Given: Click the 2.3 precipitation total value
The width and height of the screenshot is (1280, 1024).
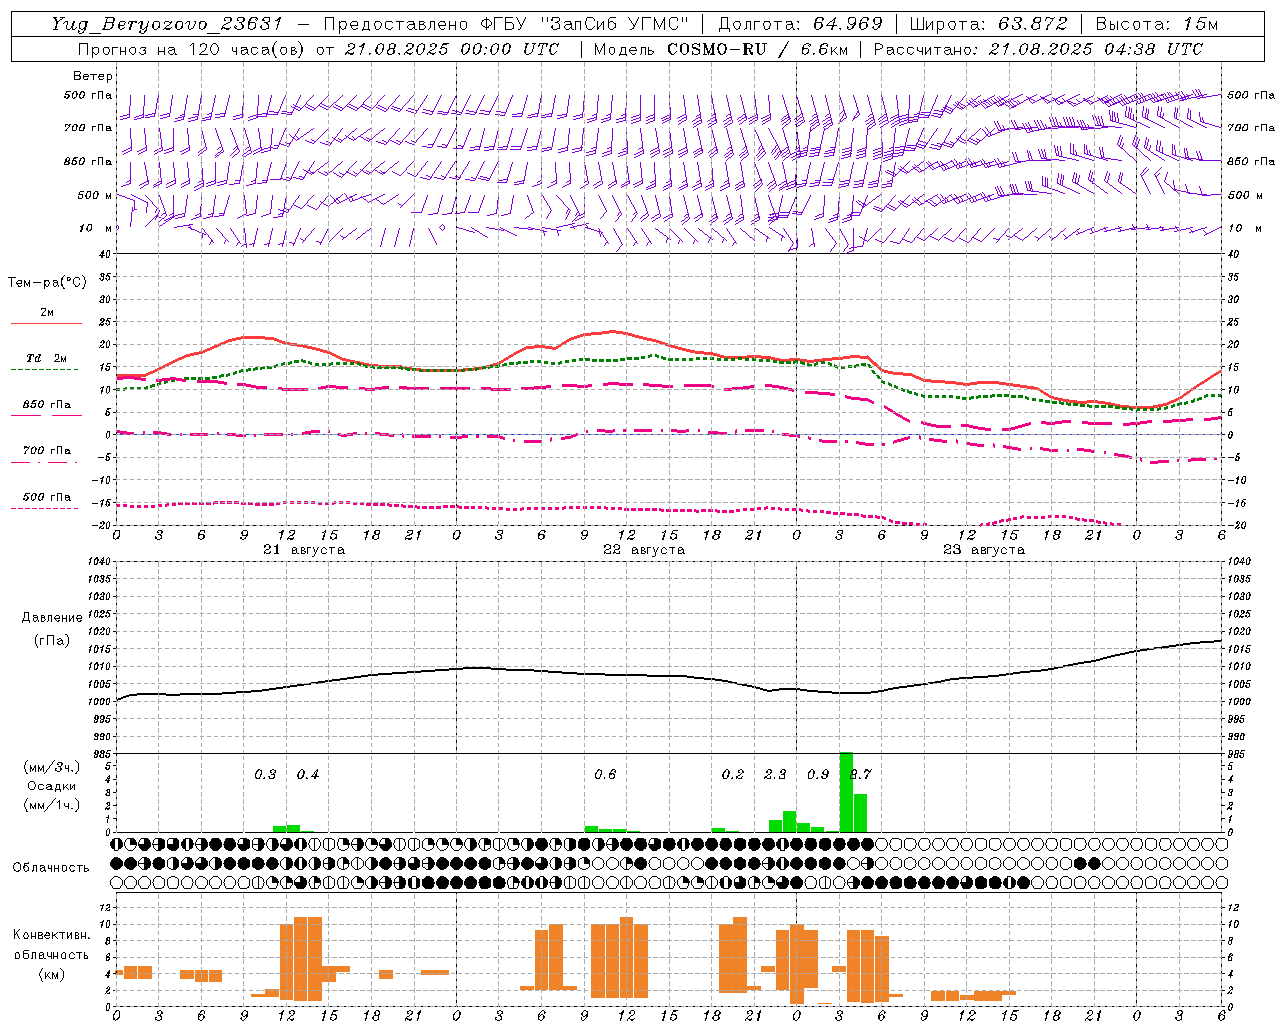Looking at the screenshot, I should pos(775,774).
